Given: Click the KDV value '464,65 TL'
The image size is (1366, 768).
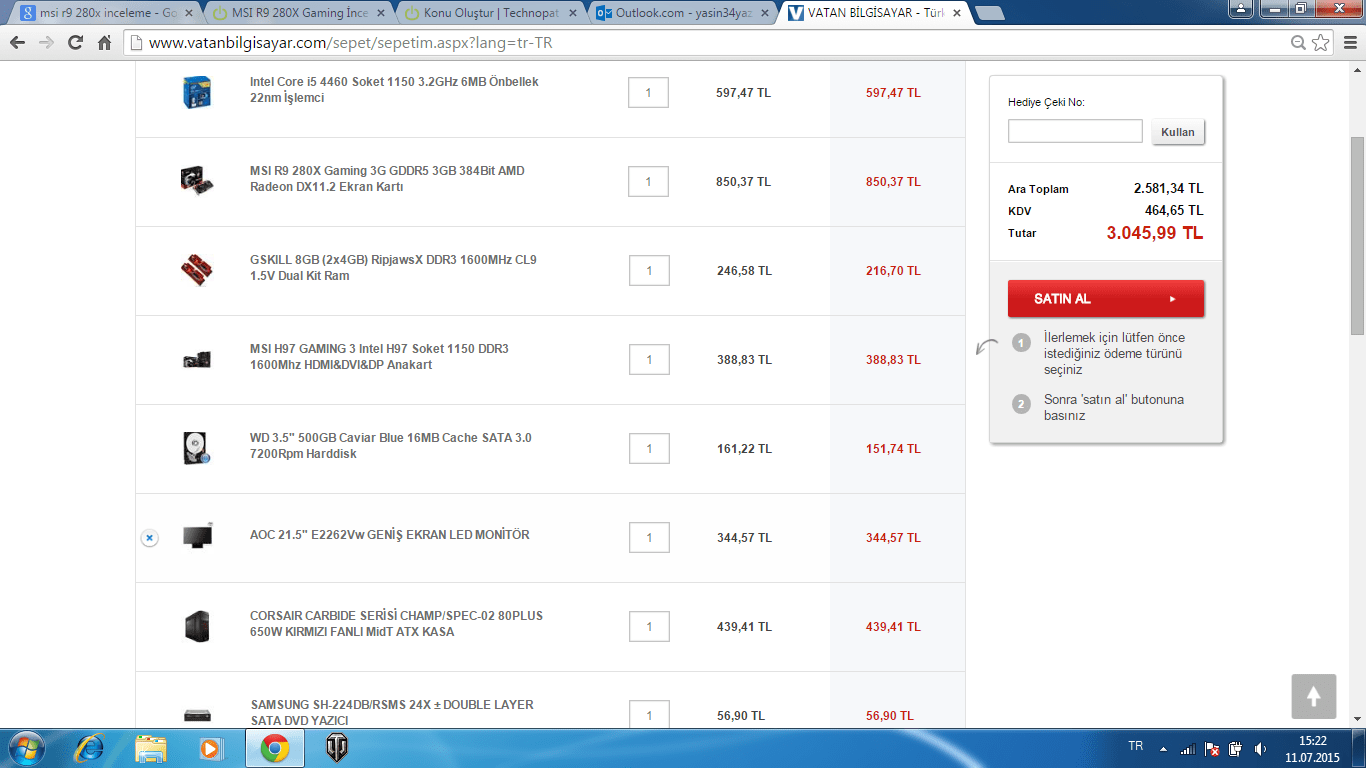Looking at the screenshot, I should click(x=1174, y=211).
